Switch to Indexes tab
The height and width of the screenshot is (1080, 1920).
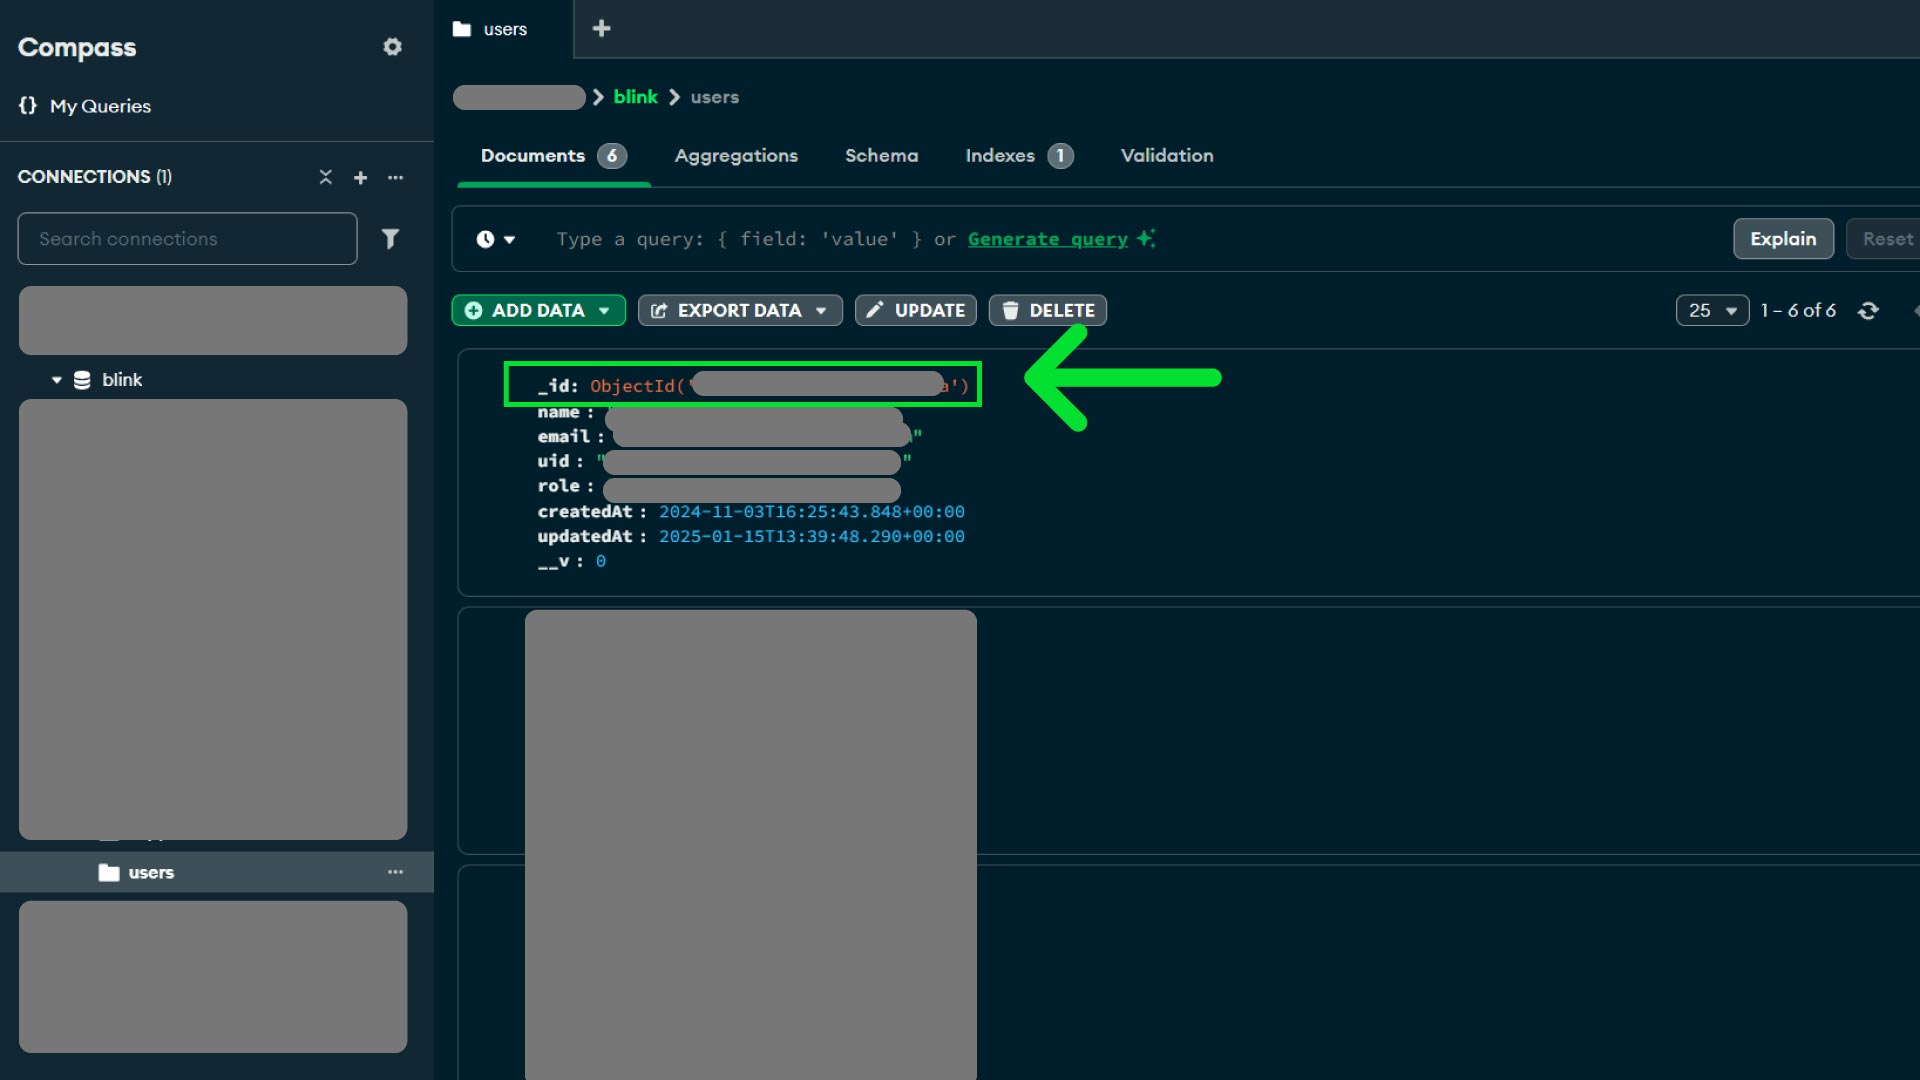[x=1018, y=156]
